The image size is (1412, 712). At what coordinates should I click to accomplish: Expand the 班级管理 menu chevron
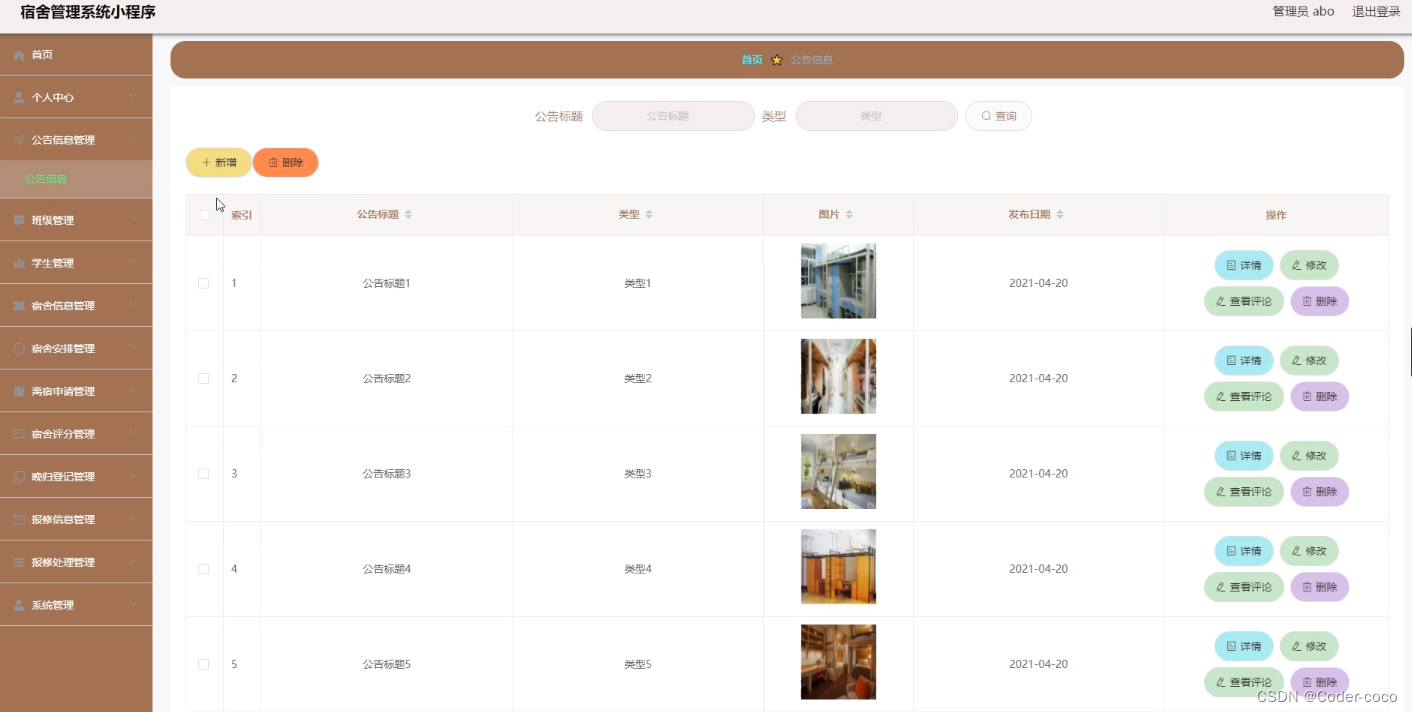[x=133, y=220]
